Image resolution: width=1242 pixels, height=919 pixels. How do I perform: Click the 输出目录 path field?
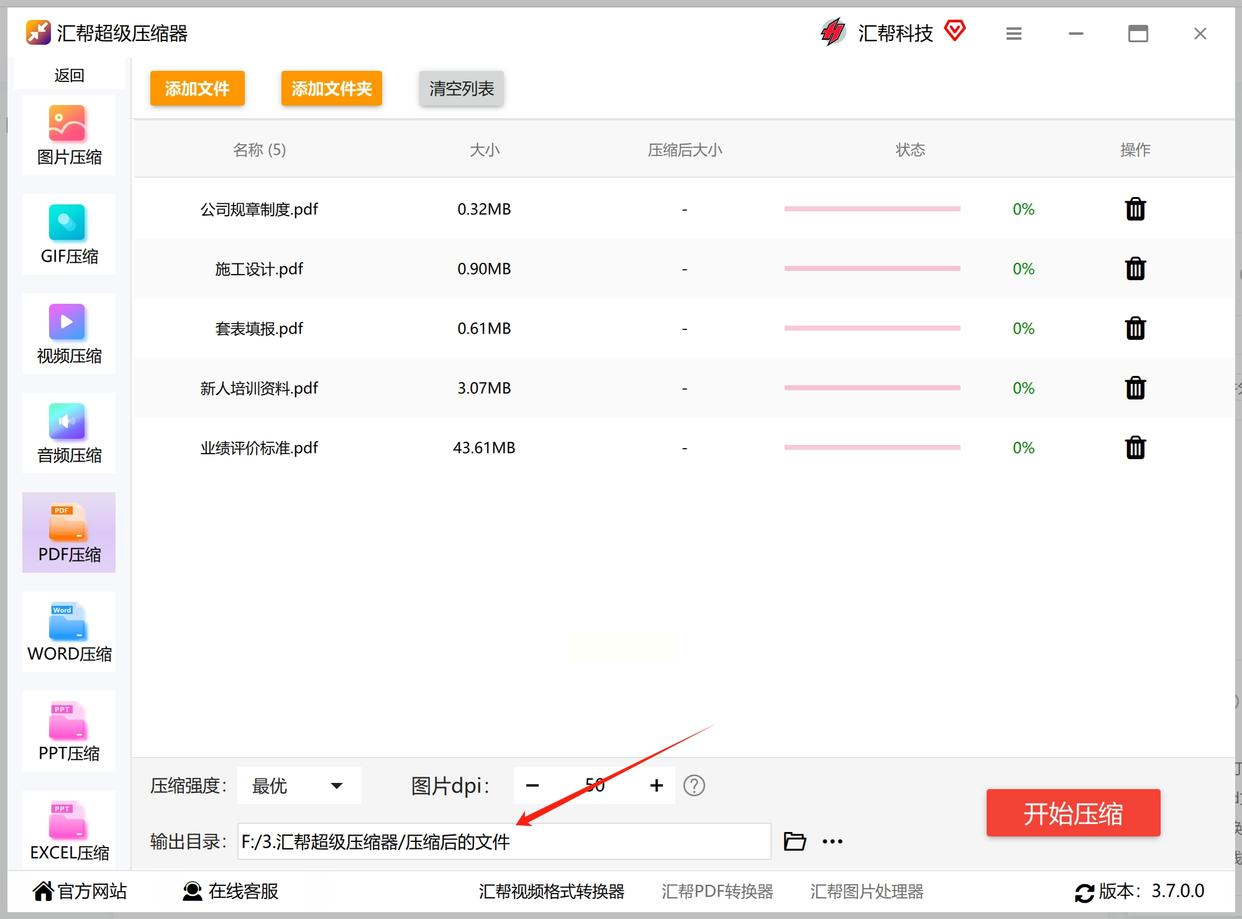click(x=504, y=842)
